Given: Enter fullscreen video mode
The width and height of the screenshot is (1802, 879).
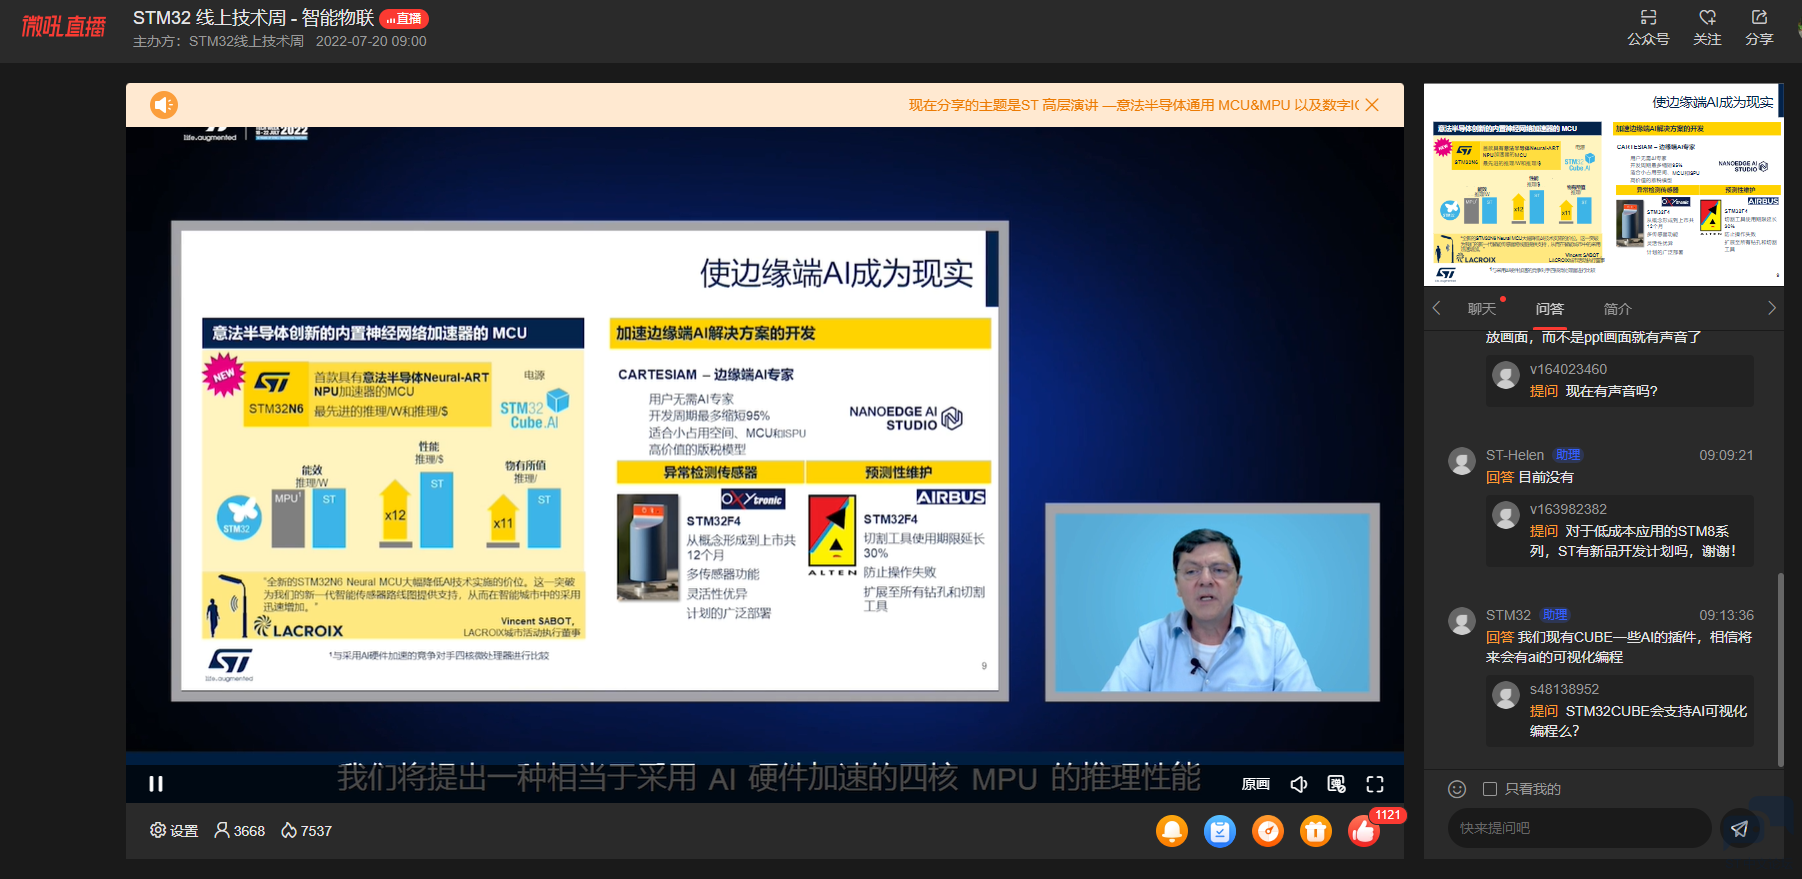Looking at the screenshot, I should (x=1375, y=784).
